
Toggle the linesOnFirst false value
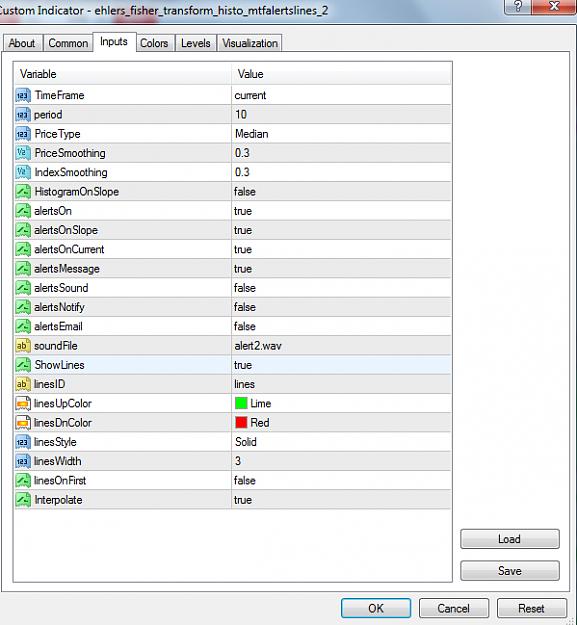(x=341, y=480)
